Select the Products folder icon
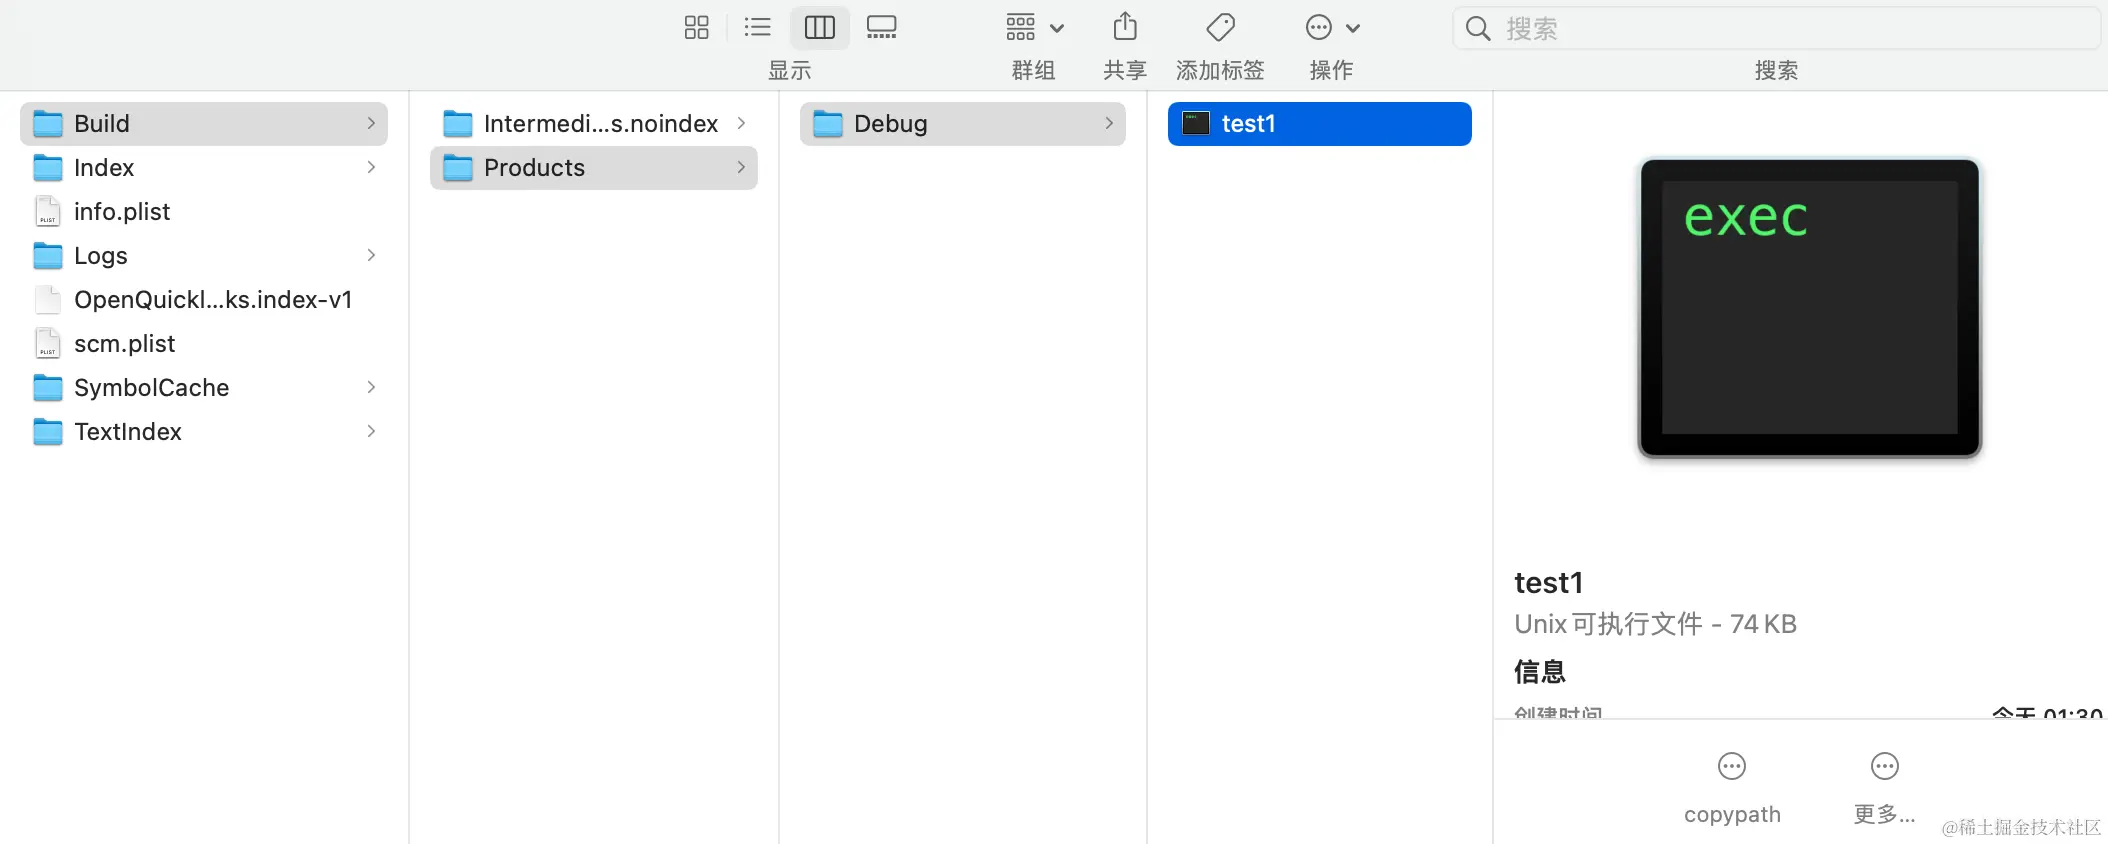The height and width of the screenshot is (844, 2108). pos(458,168)
